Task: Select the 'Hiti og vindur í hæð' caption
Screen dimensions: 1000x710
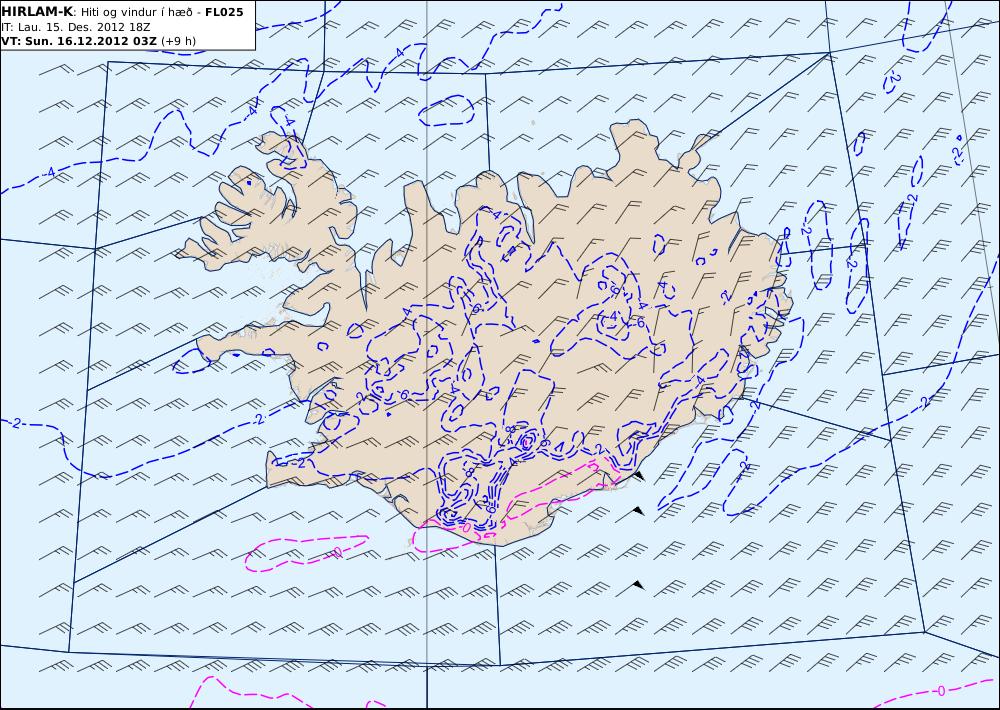Action: point(137,12)
